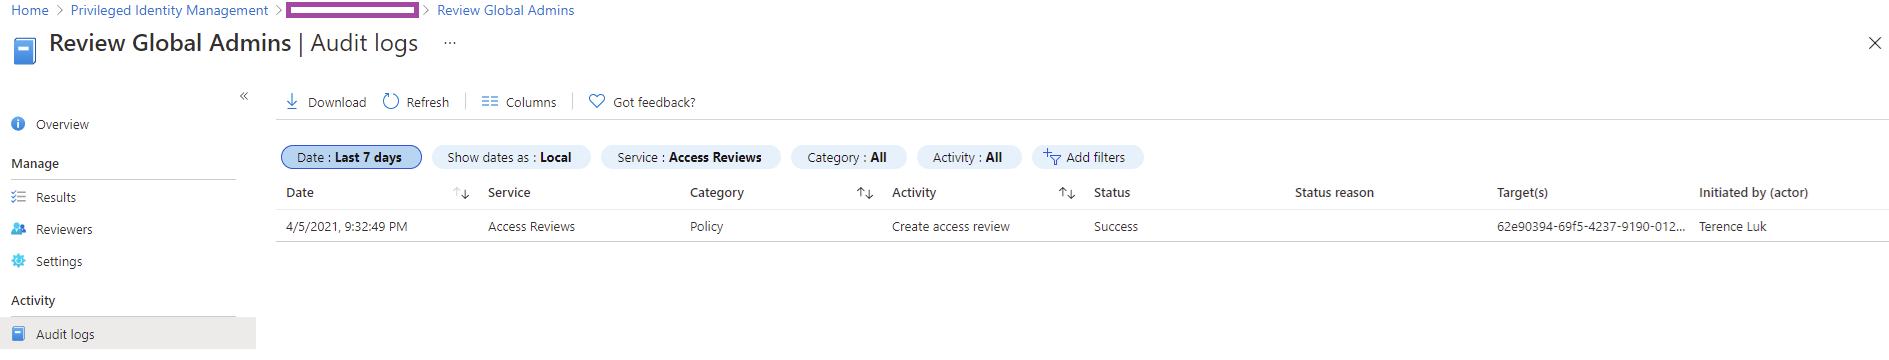Screen dimensions: 1889x360
Task: Click the Terence Luk actor cell
Action: coord(1733,227)
